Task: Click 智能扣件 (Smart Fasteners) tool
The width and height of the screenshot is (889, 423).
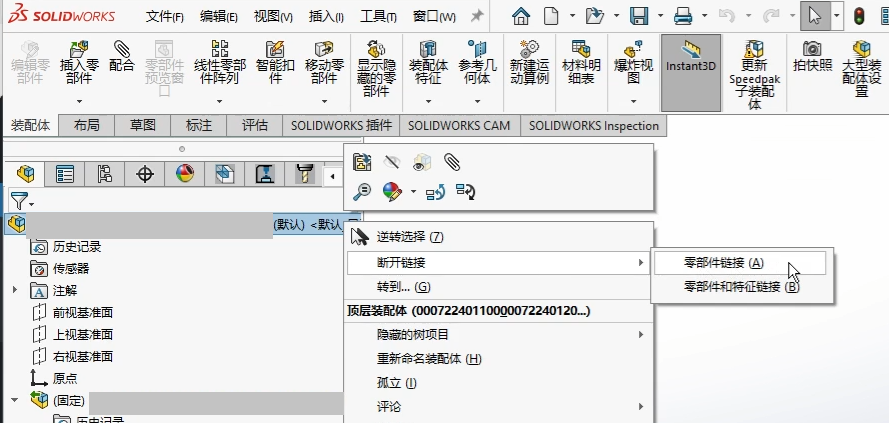Action: coord(275,62)
